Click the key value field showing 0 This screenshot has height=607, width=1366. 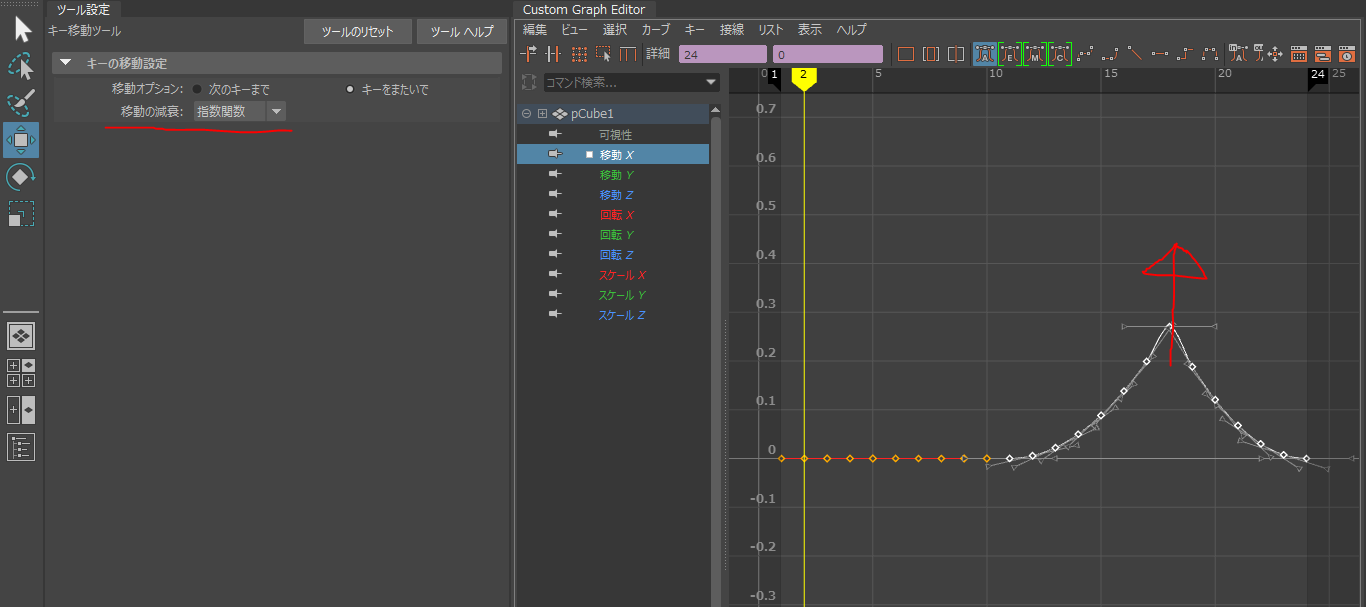click(x=828, y=54)
